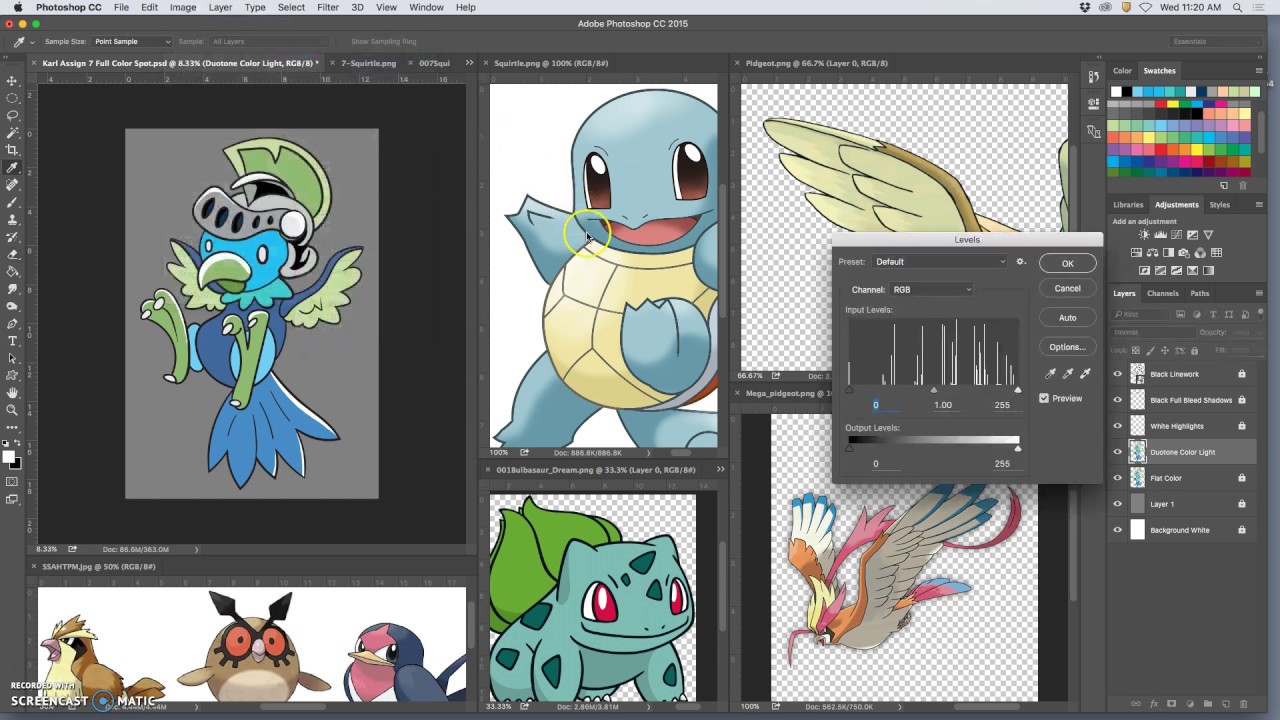Click the output levels white slider handle
The width and height of the screenshot is (1280, 720).
coord(1018,448)
